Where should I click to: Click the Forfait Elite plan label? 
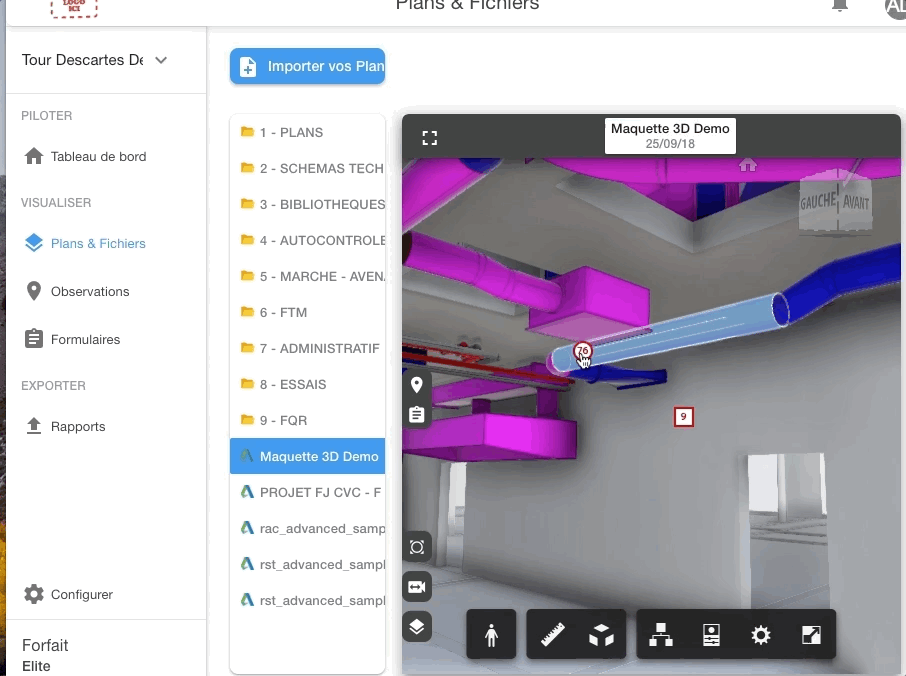pyautogui.click(x=45, y=655)
